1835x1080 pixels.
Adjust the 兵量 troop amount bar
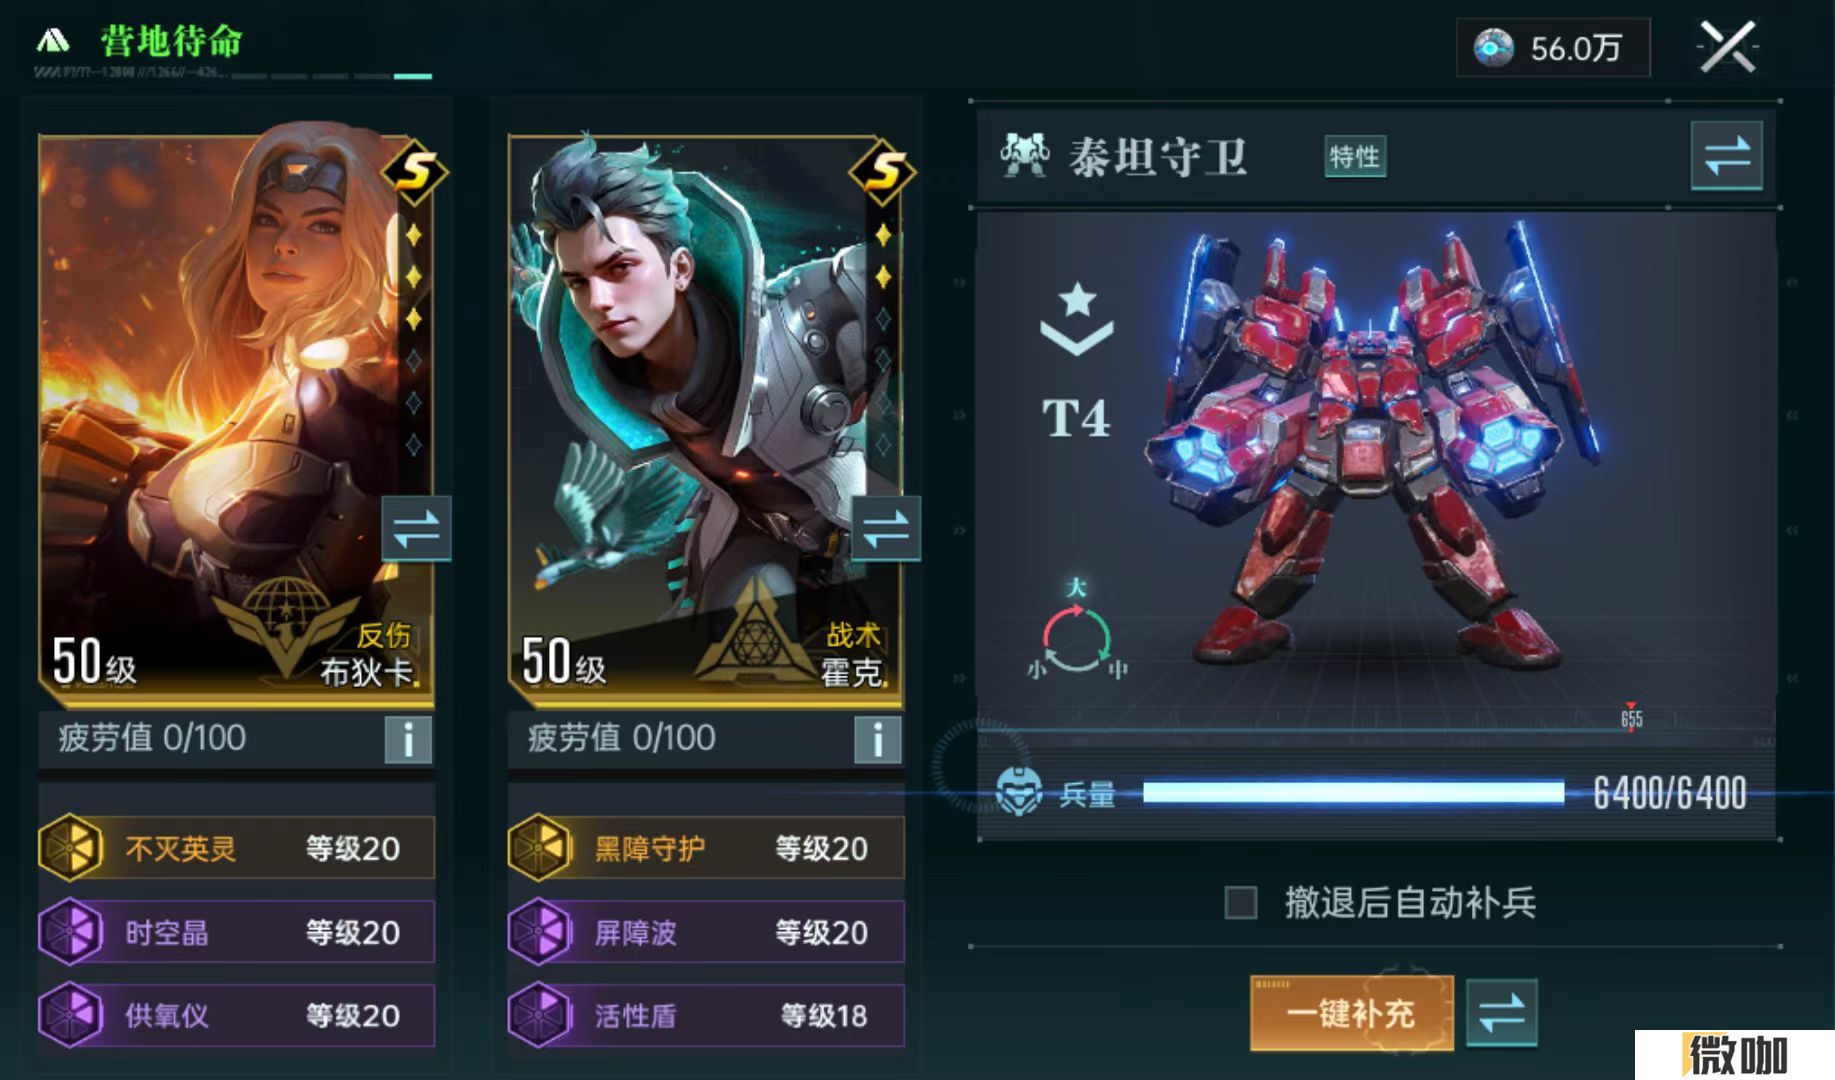tap(1353, 793)
